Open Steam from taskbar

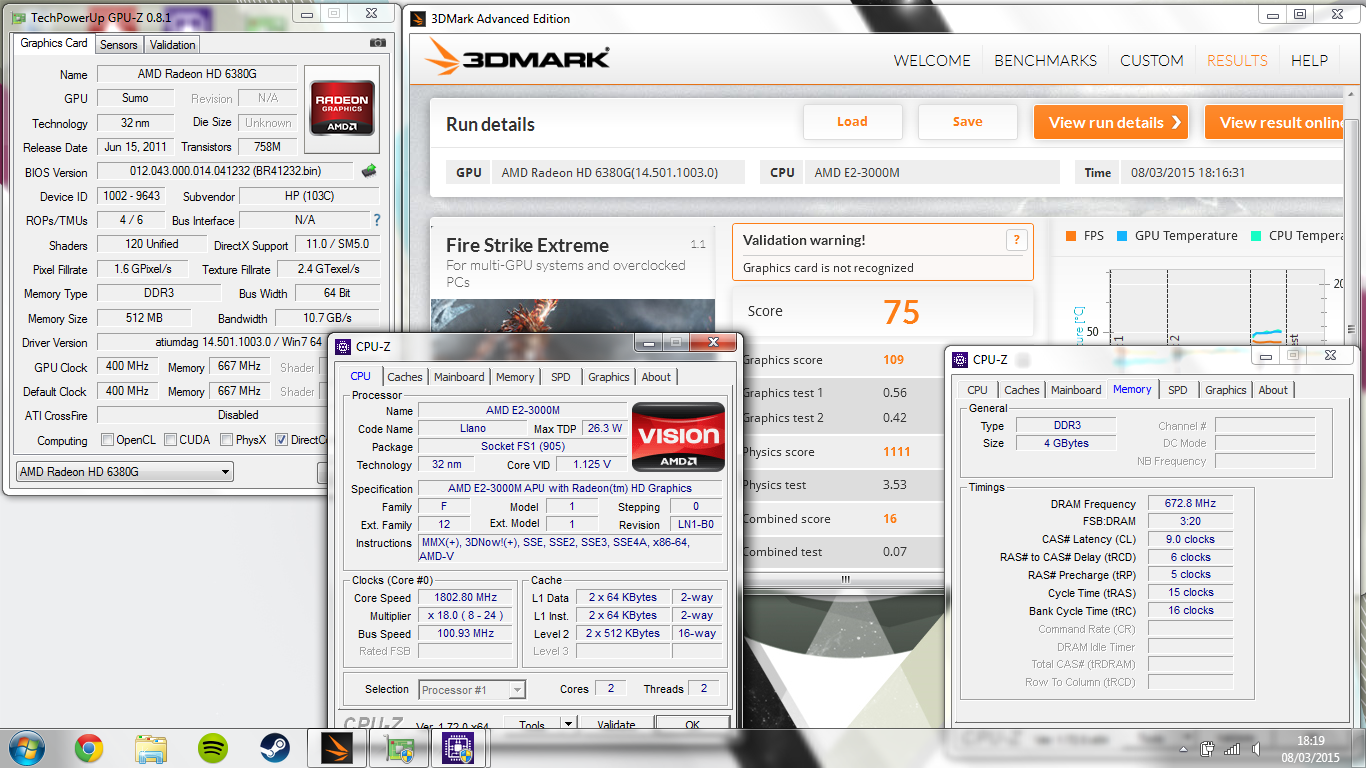pos(275,747)
